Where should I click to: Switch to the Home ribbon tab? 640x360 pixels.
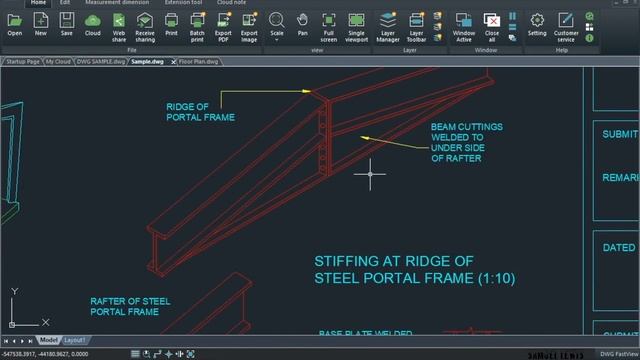pos(38,2)
